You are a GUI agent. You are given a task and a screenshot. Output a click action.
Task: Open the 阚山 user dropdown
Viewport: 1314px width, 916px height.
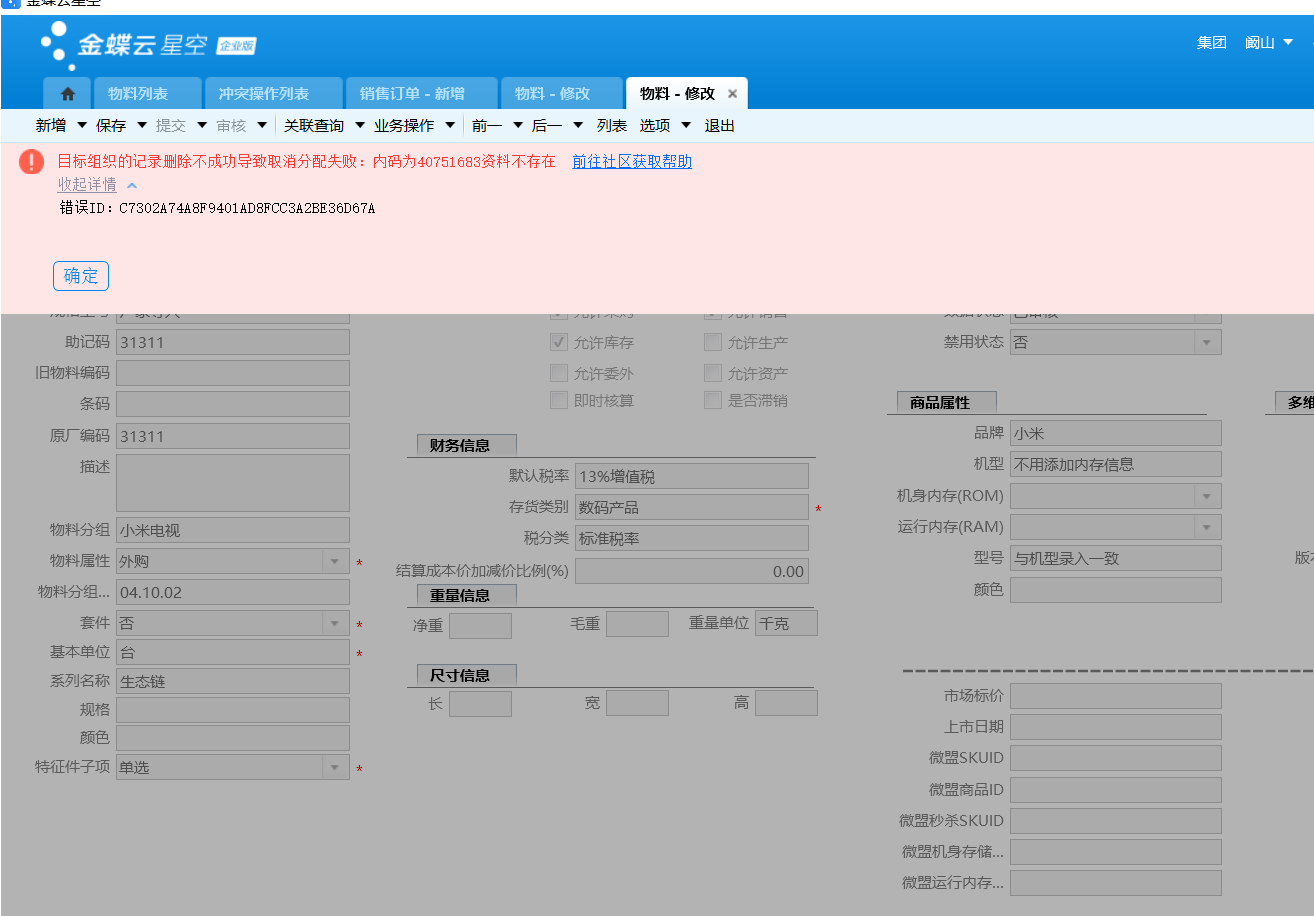coord(1269,43)
